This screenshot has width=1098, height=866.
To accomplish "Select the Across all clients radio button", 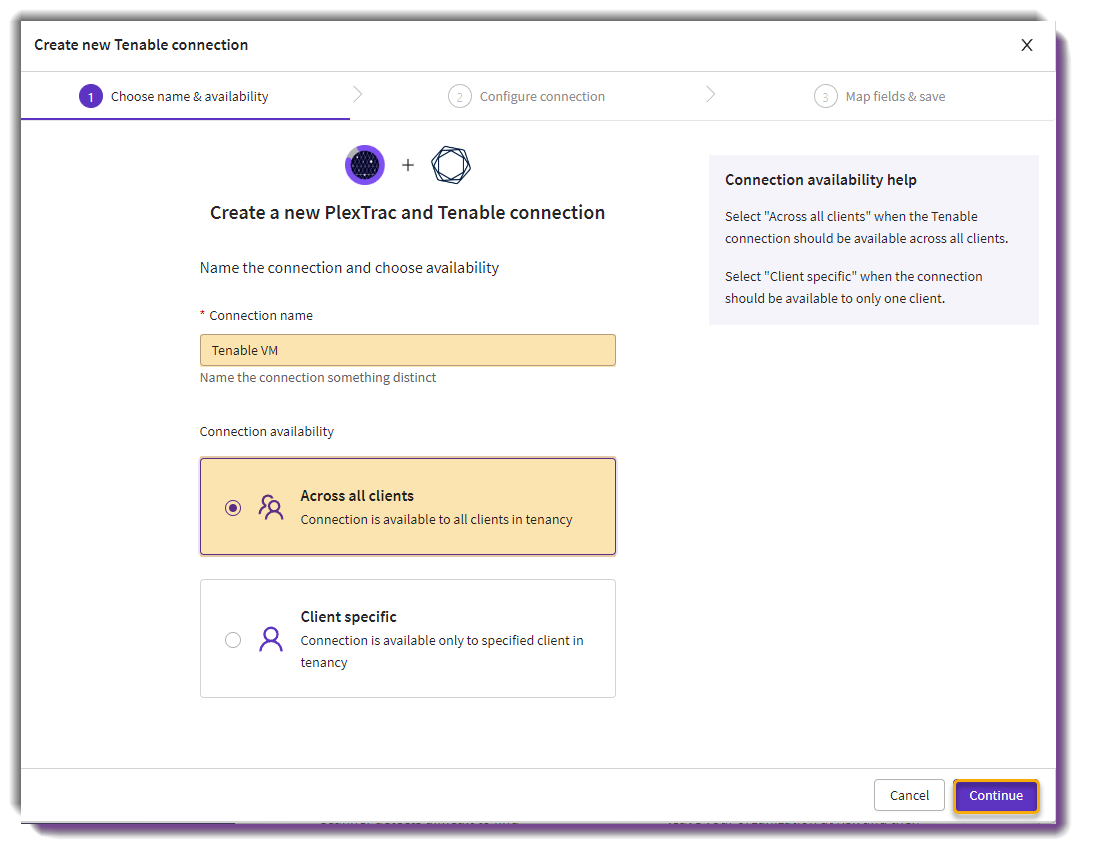I will [233, 508].
